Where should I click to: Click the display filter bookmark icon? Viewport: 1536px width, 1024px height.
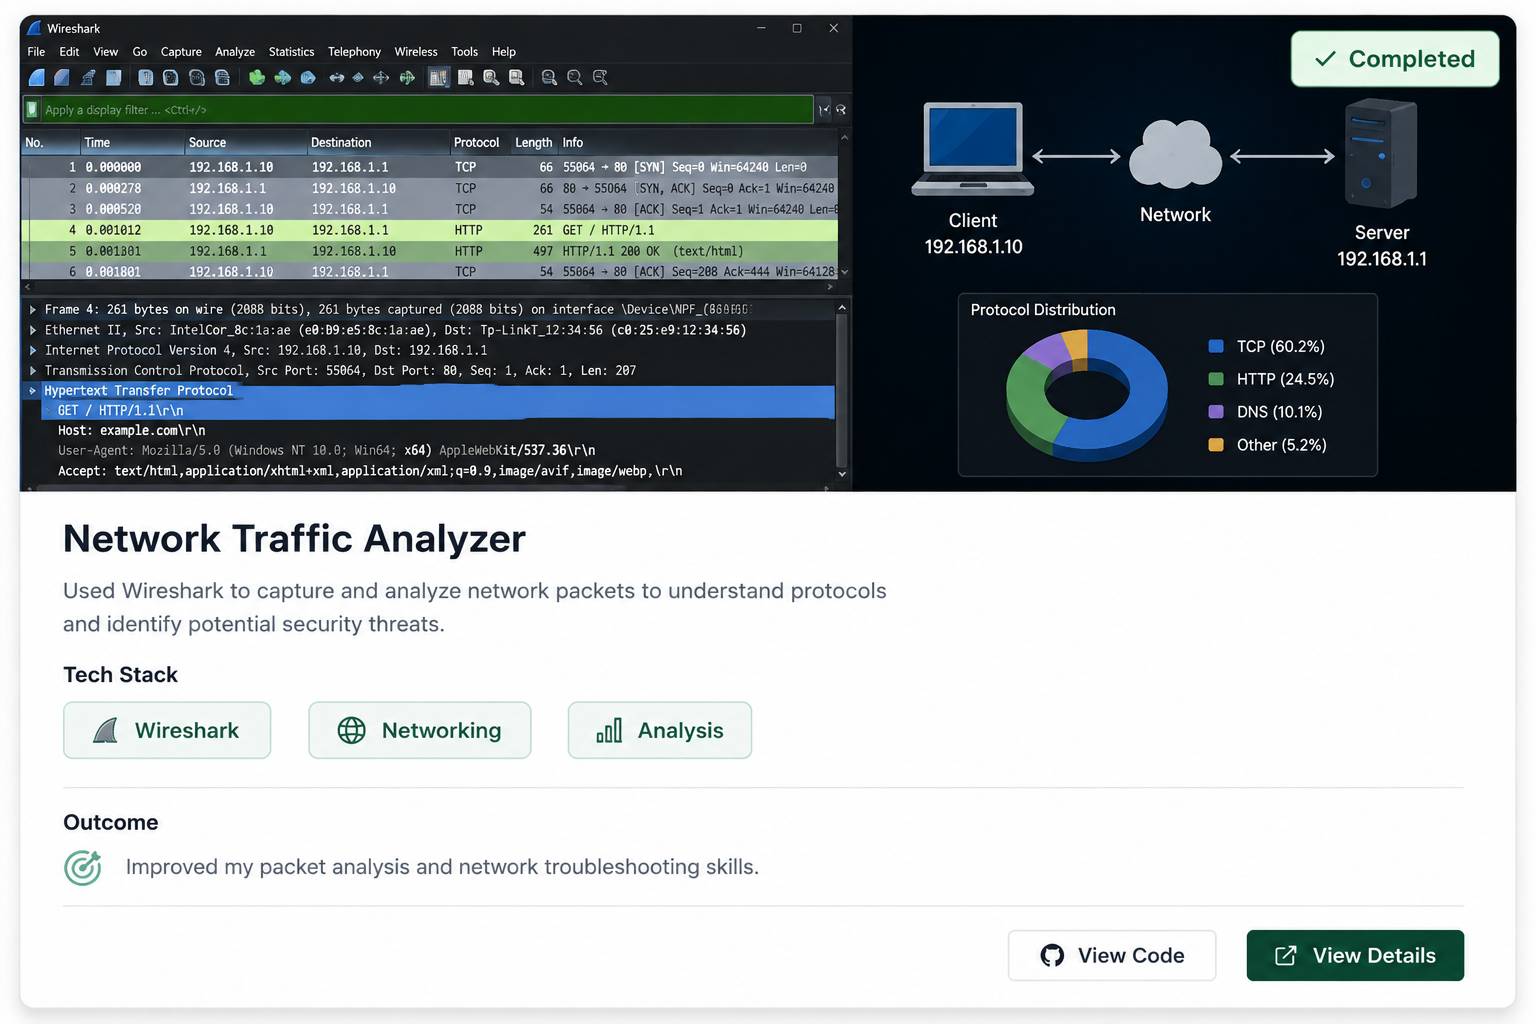pyautogui.click(x=33, y=110)
